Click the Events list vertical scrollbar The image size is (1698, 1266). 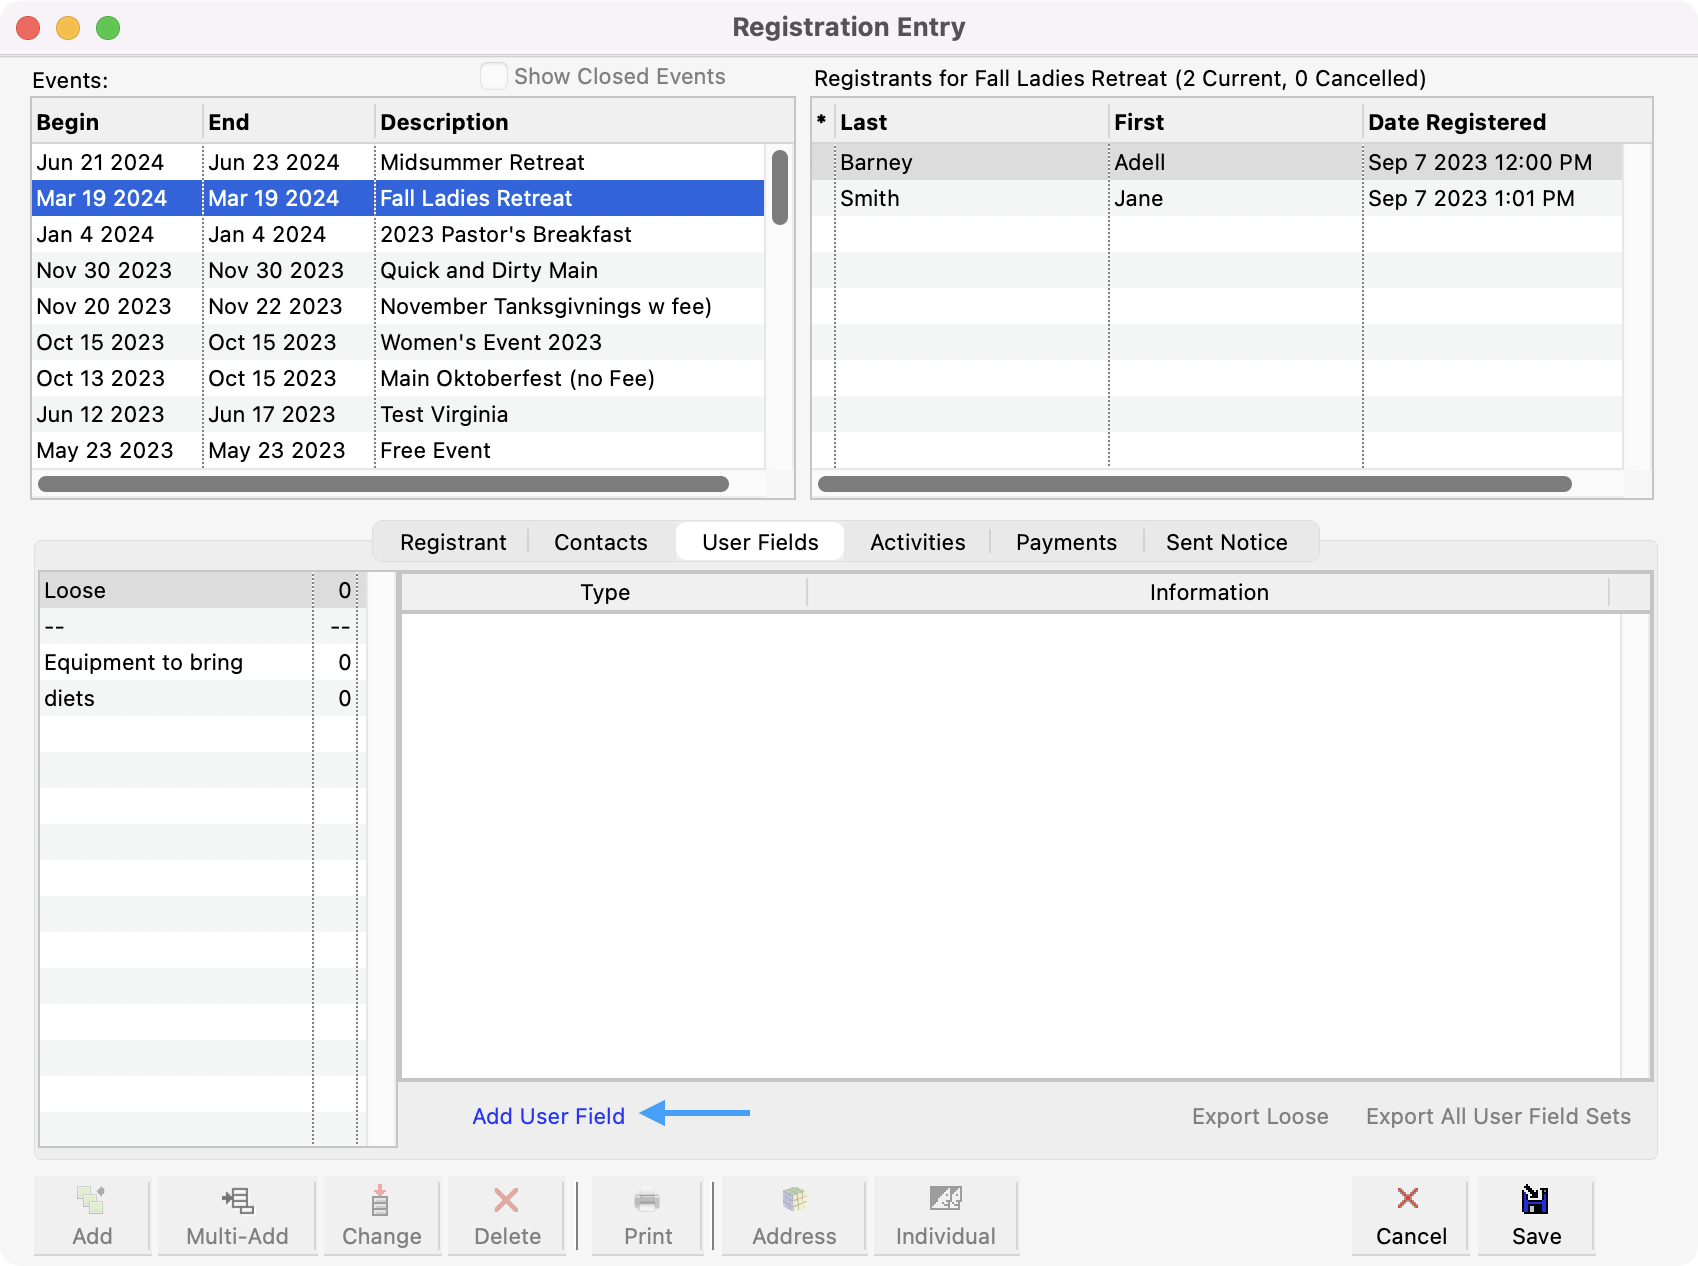tap(780, 188)
